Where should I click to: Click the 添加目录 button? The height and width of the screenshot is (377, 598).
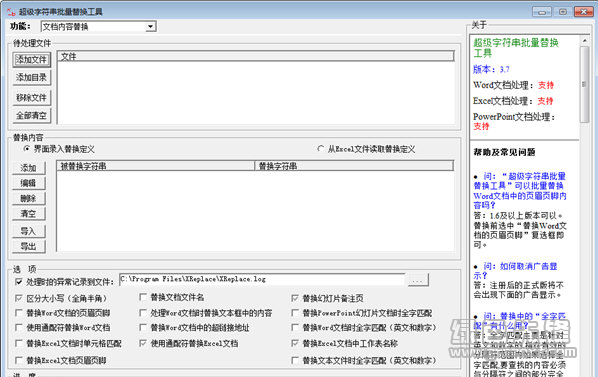point(32,78)
